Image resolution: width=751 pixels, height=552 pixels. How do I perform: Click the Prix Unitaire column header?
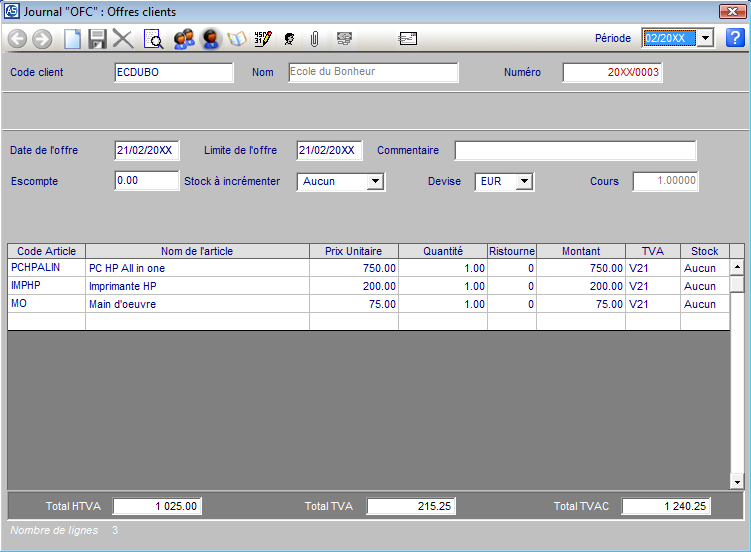(x=353, y=251)
